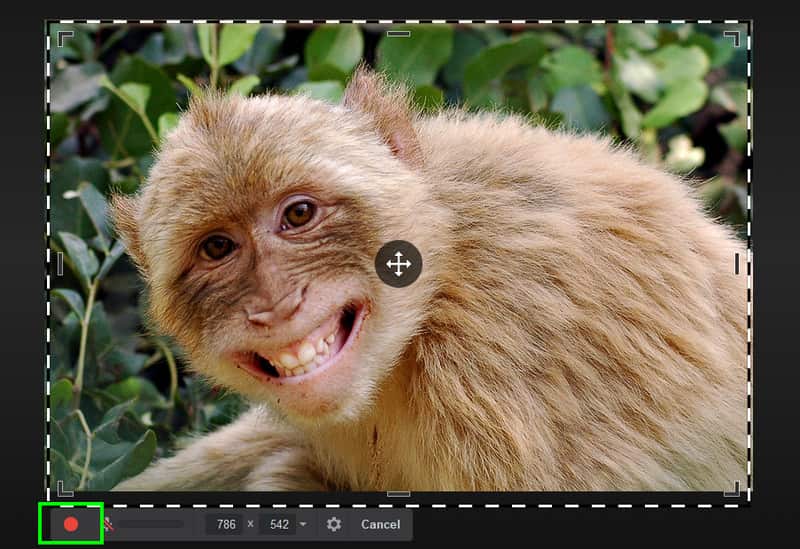The image size is (800, 549).
Task: Click the height field showing 542
Action: (x=278, y=524)
